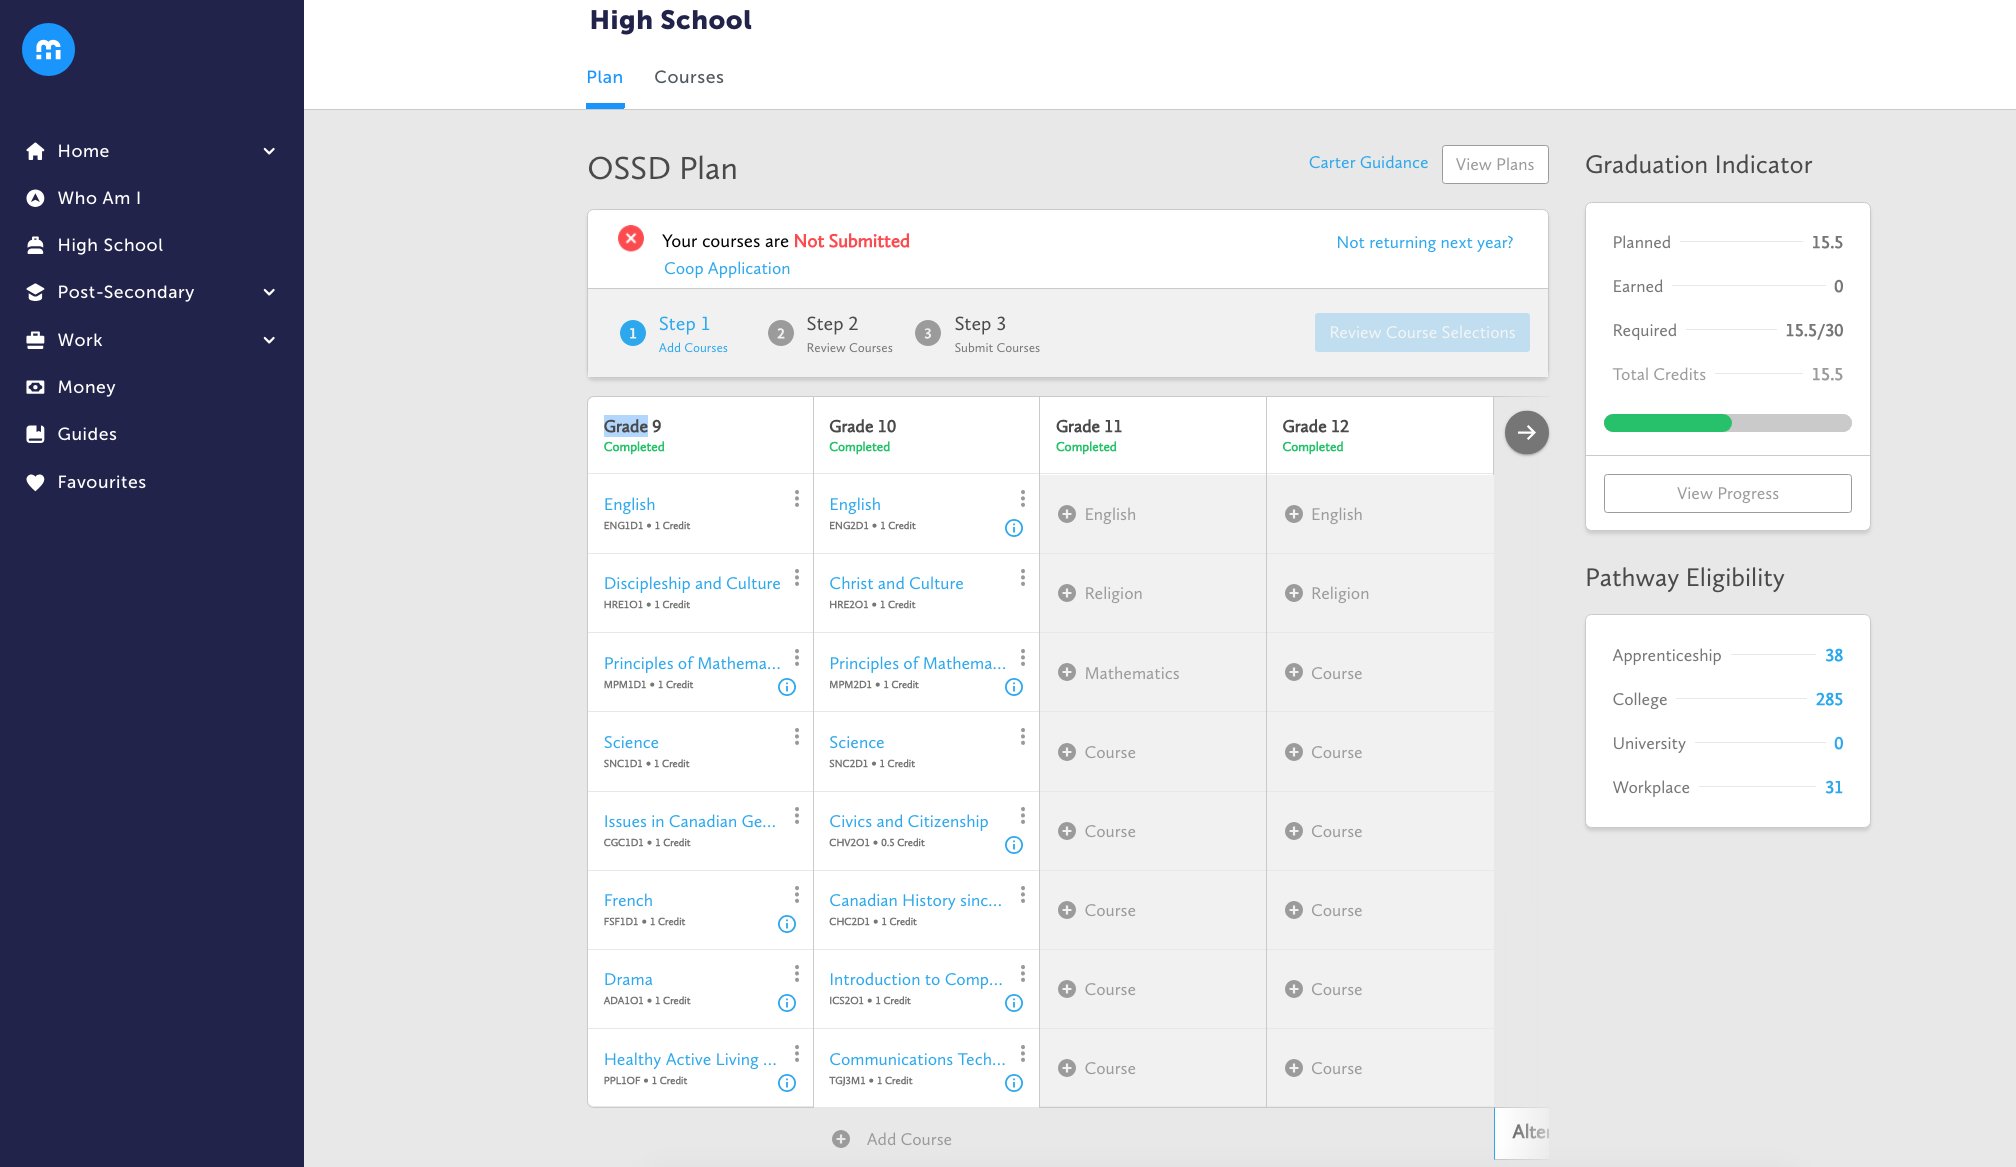The height and width of the screenshot is (1167, 2016).
Task: Expand the Home menu chevron
Action: pos(269,151)
